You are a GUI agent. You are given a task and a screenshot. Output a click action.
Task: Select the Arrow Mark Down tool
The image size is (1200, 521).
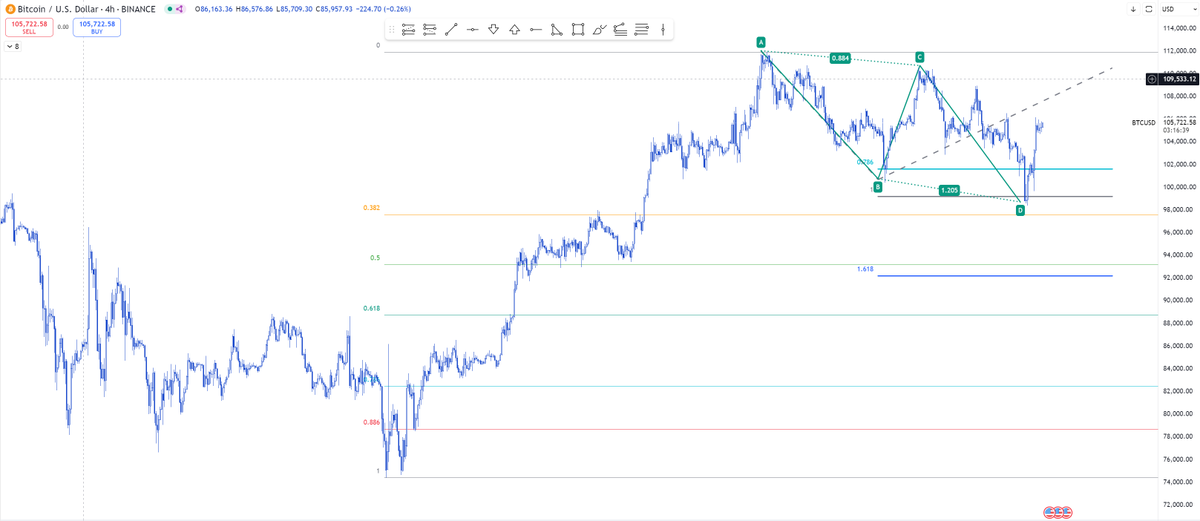coord(493,30)
